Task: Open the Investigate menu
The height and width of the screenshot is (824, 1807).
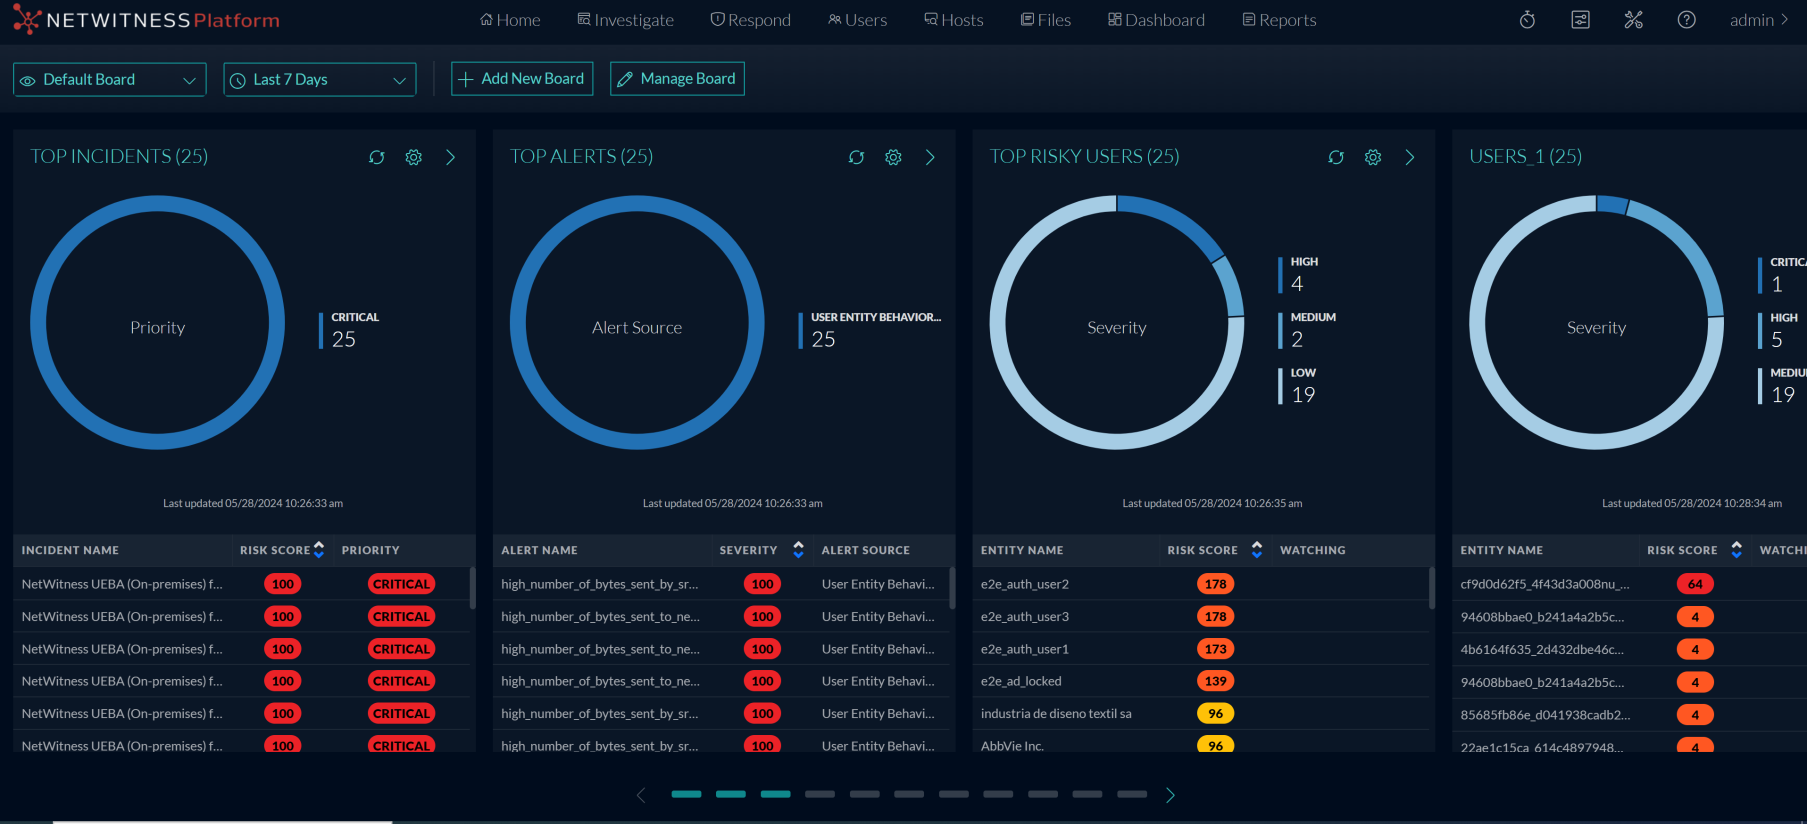Action: click(626, 20)
